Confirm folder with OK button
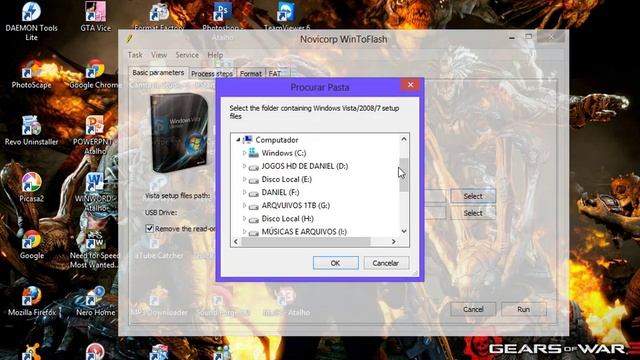 (336, 263)
